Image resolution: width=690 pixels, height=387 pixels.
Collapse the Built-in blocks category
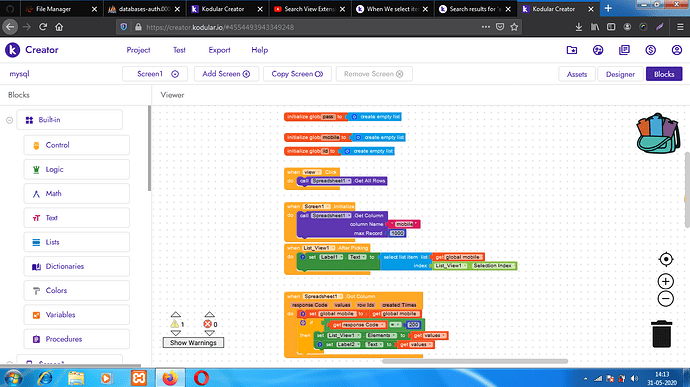9,120
